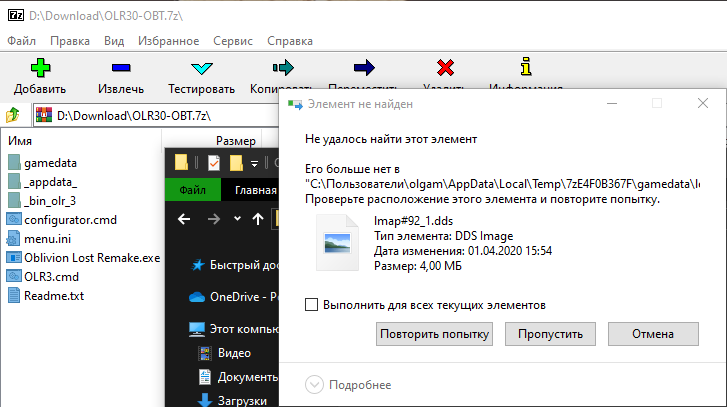Viewport: 727px width, 407px height.
Task: Click the green Add (Добавить) icon
Action: 40,68
